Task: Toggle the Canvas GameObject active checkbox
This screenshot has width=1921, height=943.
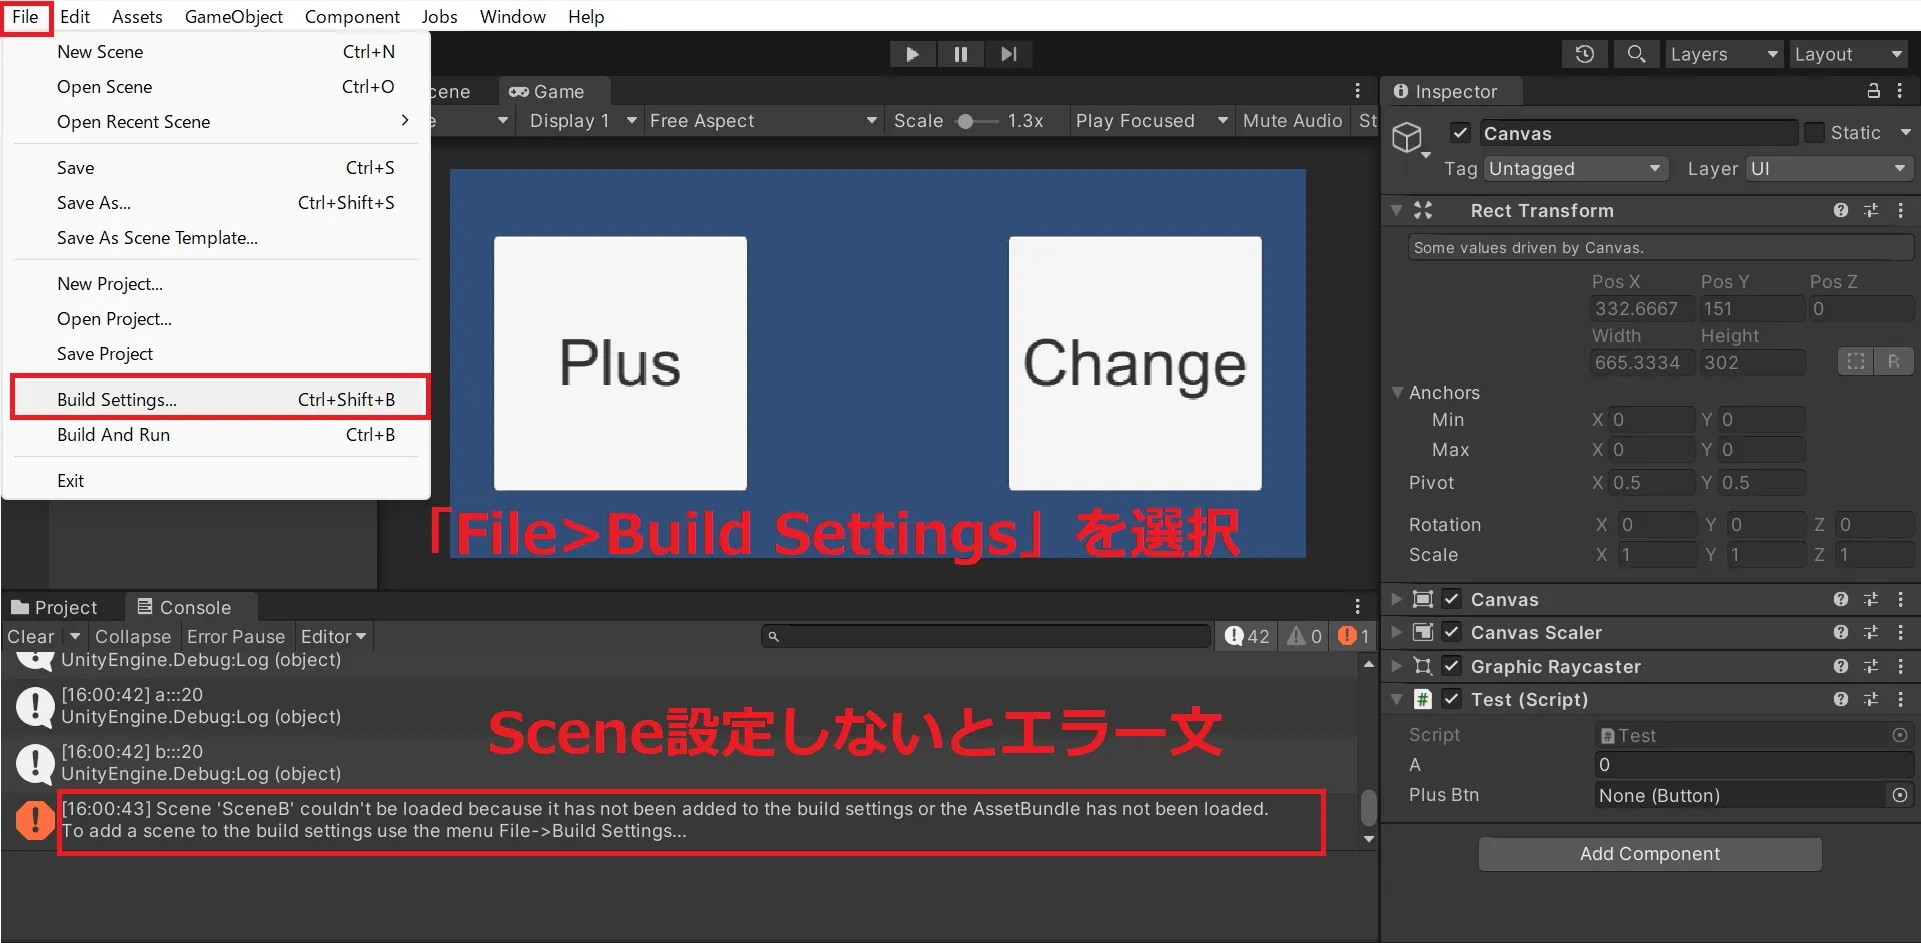Action: pos(1460,132)
